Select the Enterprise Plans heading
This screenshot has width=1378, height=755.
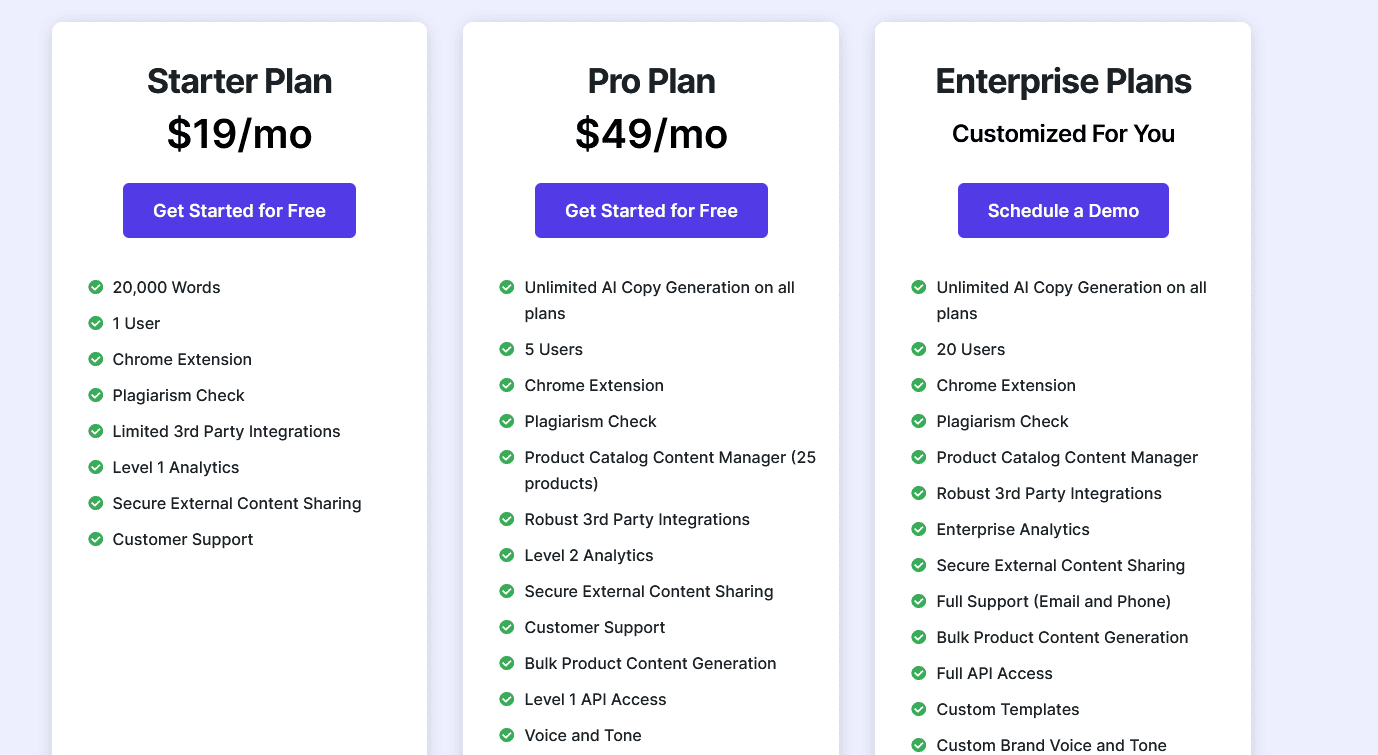1063,82
